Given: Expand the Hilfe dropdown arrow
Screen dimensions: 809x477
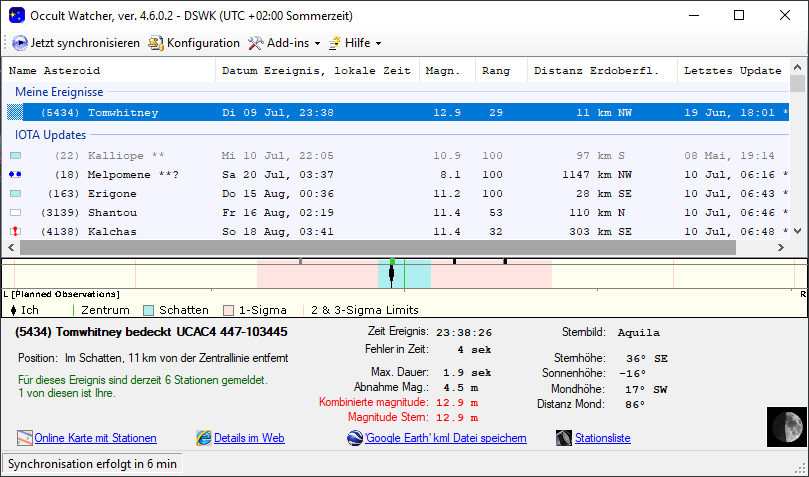Looking at the screenshot, I should coord(378,44).
